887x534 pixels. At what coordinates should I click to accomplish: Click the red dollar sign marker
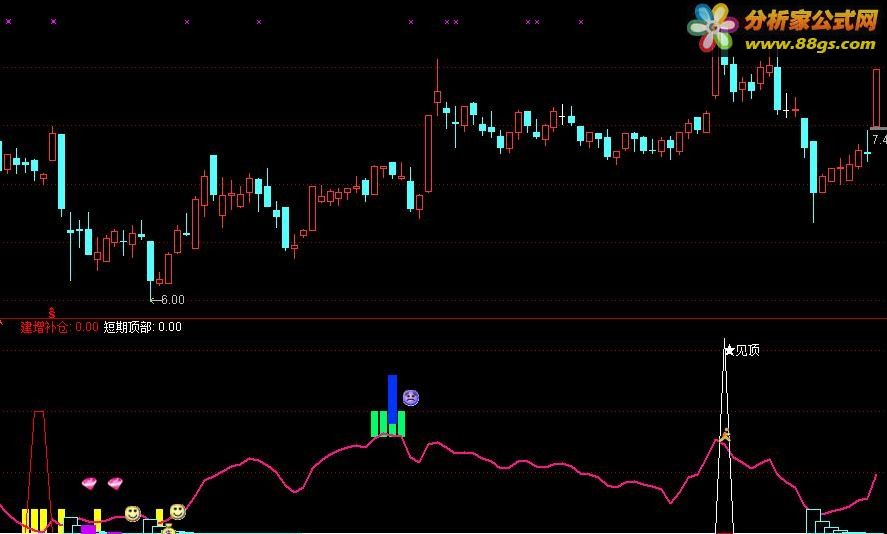point(52,312)
